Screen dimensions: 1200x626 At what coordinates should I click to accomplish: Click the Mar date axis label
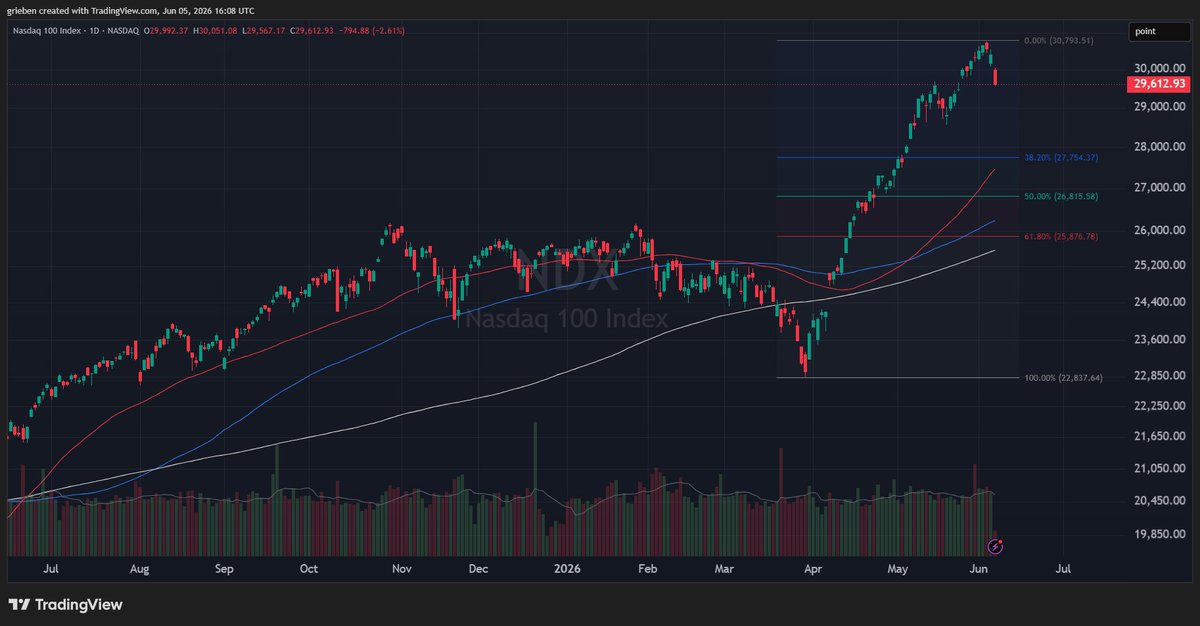point(725,569)
